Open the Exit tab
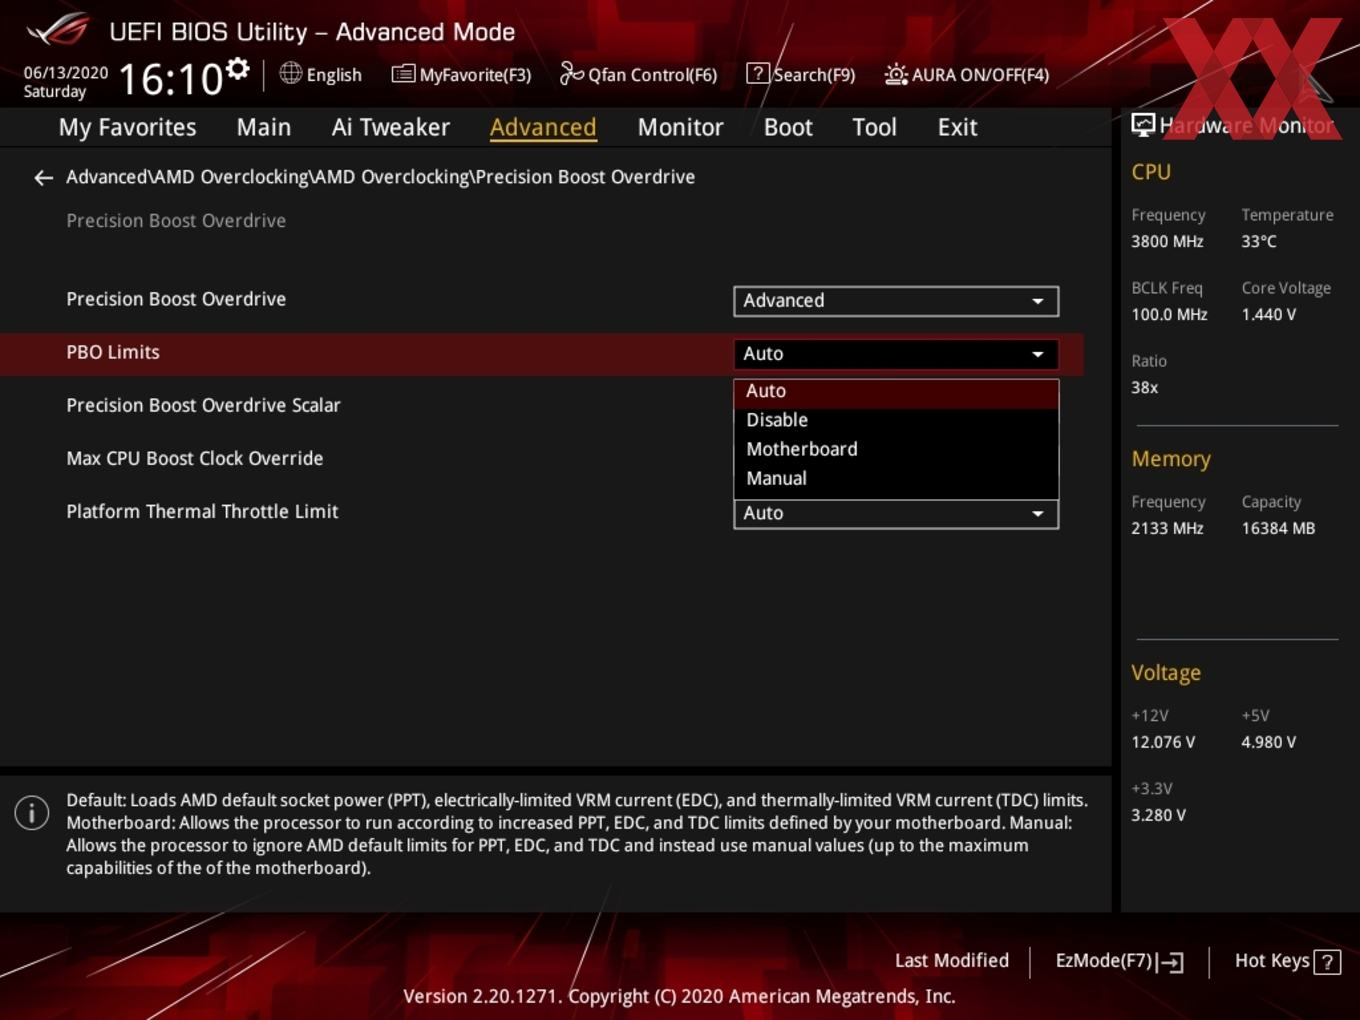1360x1020 pixels. pyautogui.click(x=957, y=127)
